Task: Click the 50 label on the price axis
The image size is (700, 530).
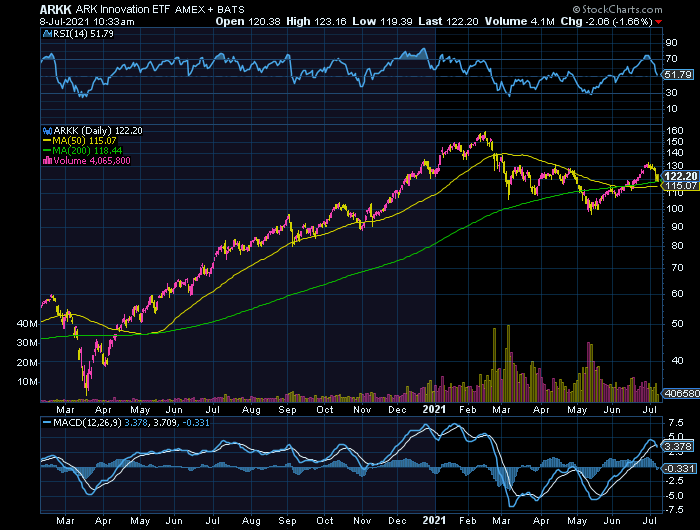Action: [677, 323]
